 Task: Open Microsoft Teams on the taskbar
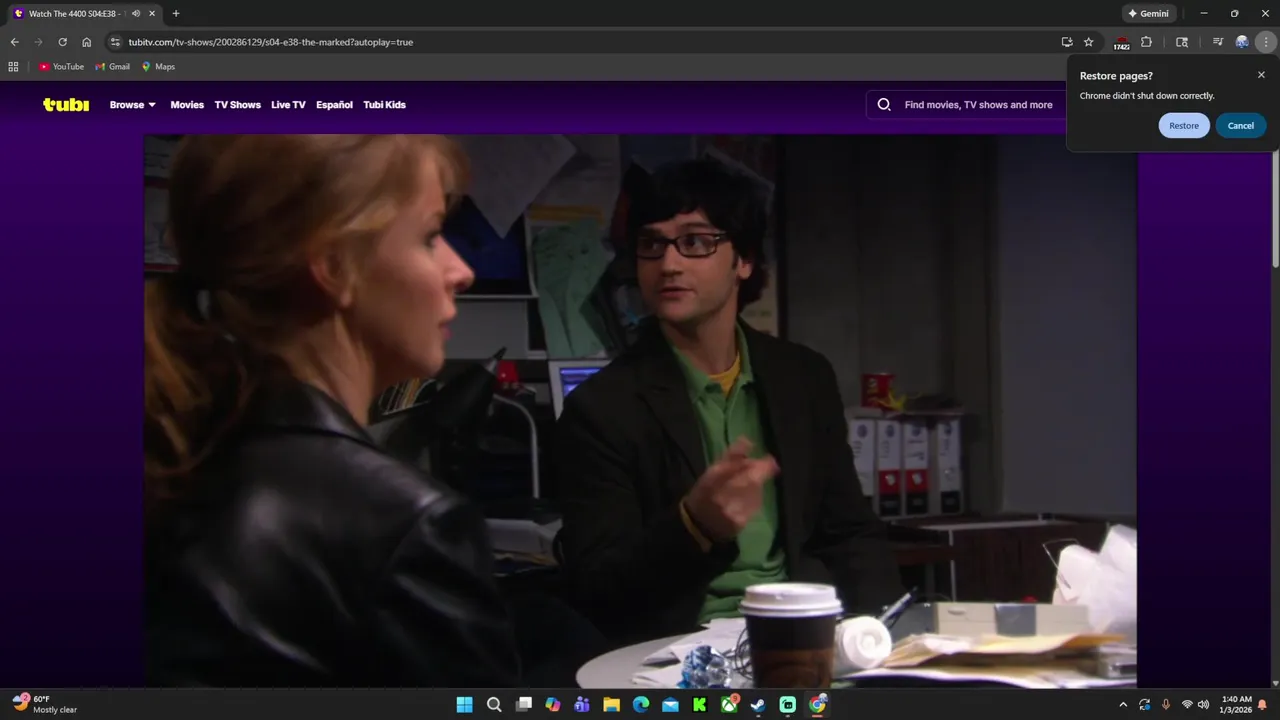pyautogui.click(x=582, y=705)
